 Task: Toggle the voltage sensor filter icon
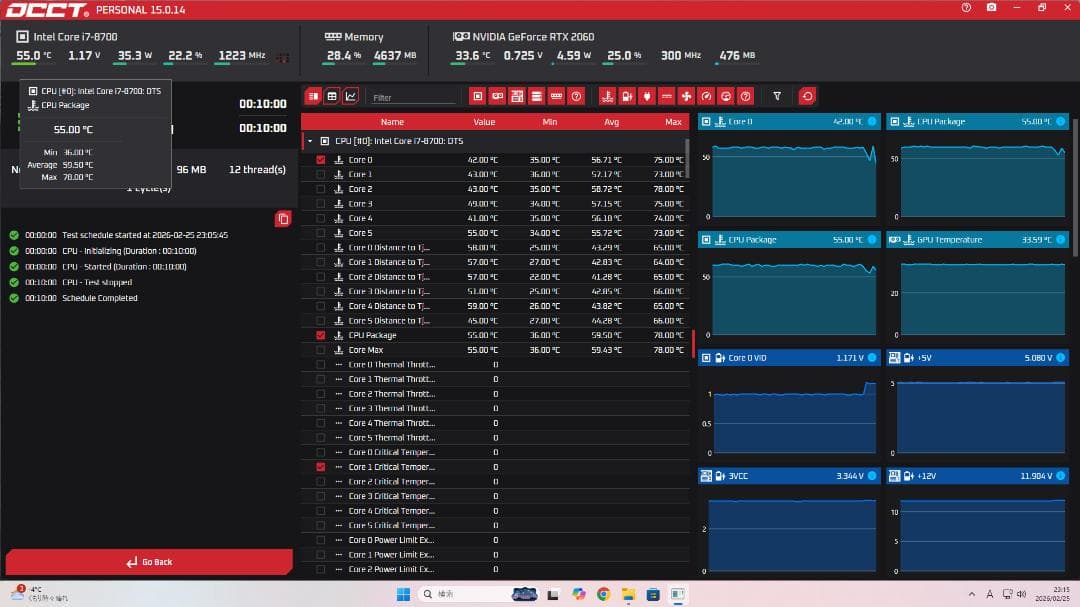click(627, 96)
